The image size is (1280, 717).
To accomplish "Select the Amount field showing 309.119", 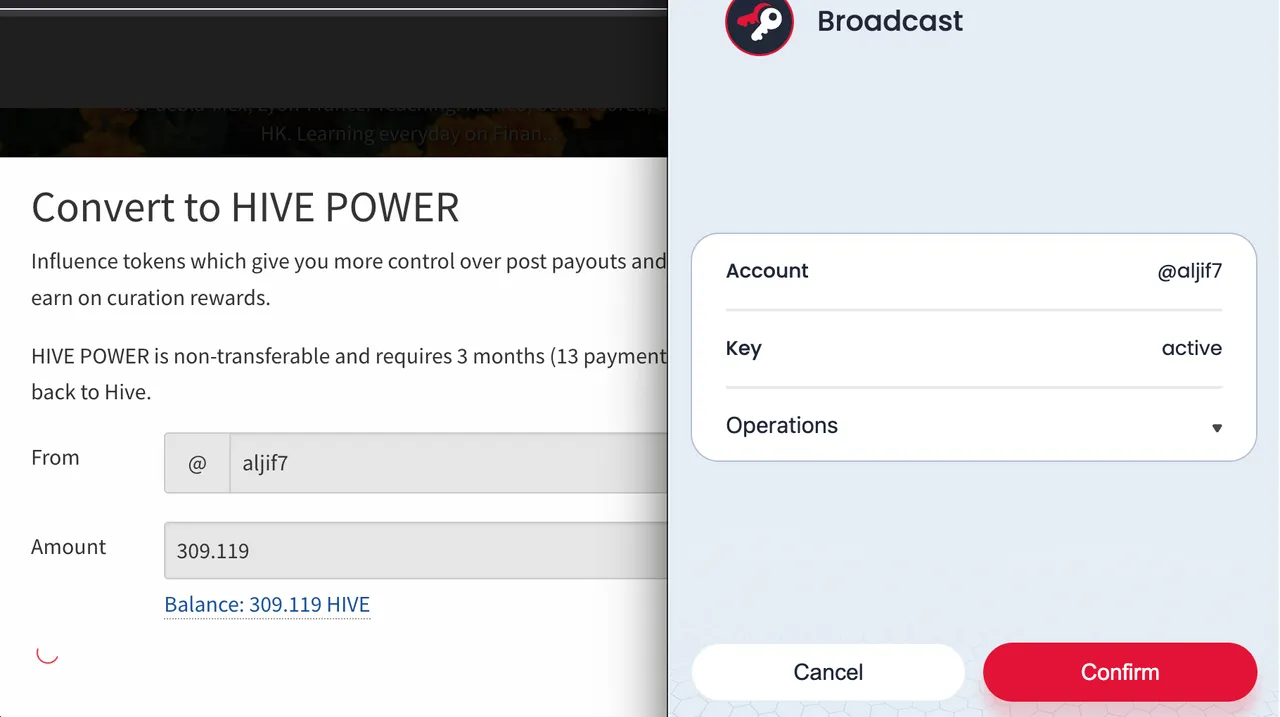I will pos(415,550).
